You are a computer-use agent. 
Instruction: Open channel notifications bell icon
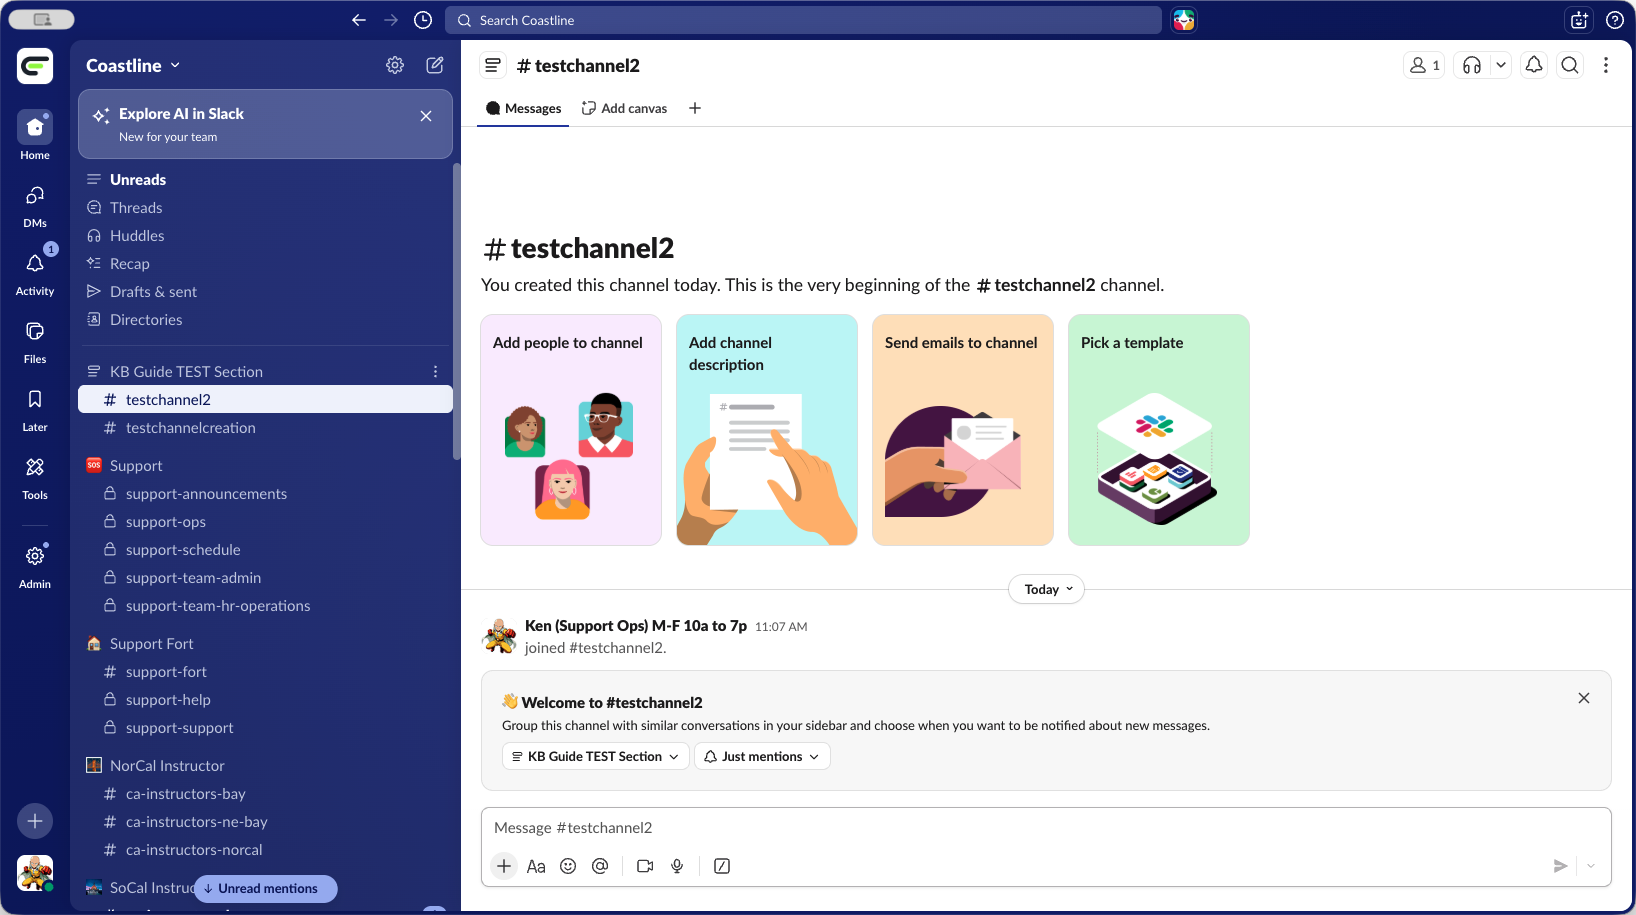[x=1534, y=65]
